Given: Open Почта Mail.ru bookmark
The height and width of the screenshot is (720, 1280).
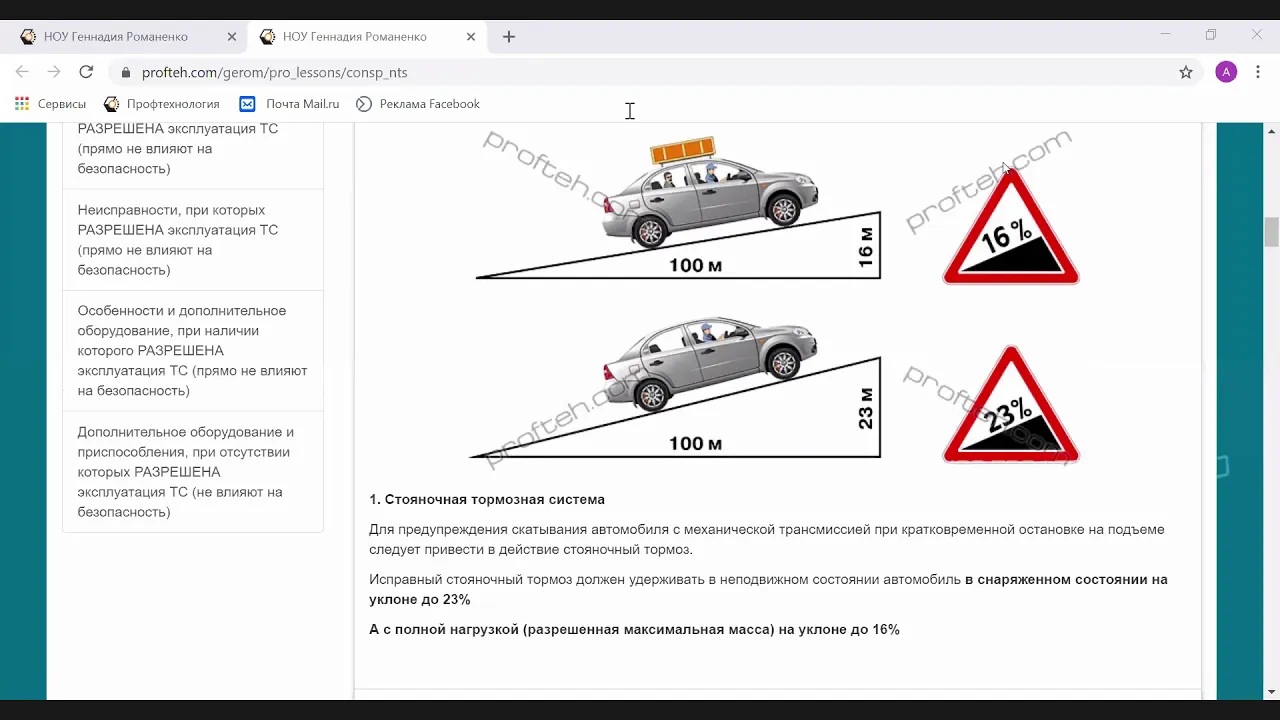Looking at the screenshot, I should point(290,104).
